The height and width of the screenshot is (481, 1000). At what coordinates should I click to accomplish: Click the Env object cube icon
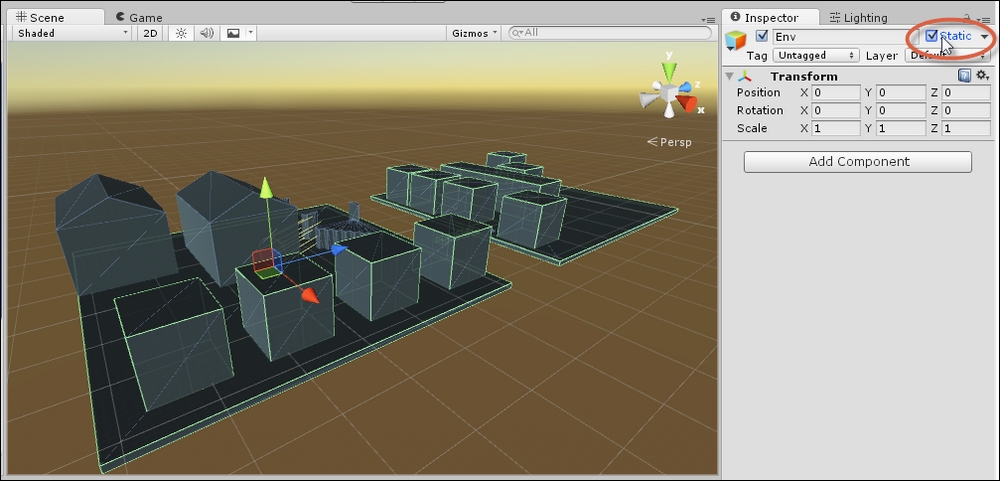[x=737, y=40]
